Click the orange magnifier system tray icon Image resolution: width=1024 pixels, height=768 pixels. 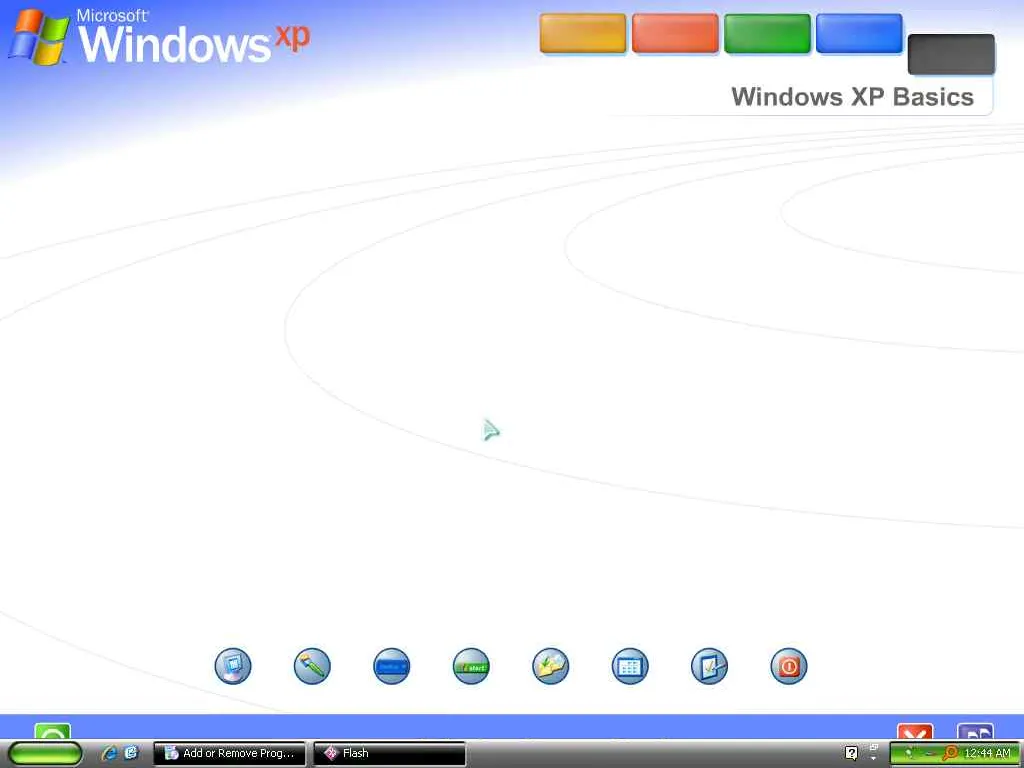click(950, 754)
